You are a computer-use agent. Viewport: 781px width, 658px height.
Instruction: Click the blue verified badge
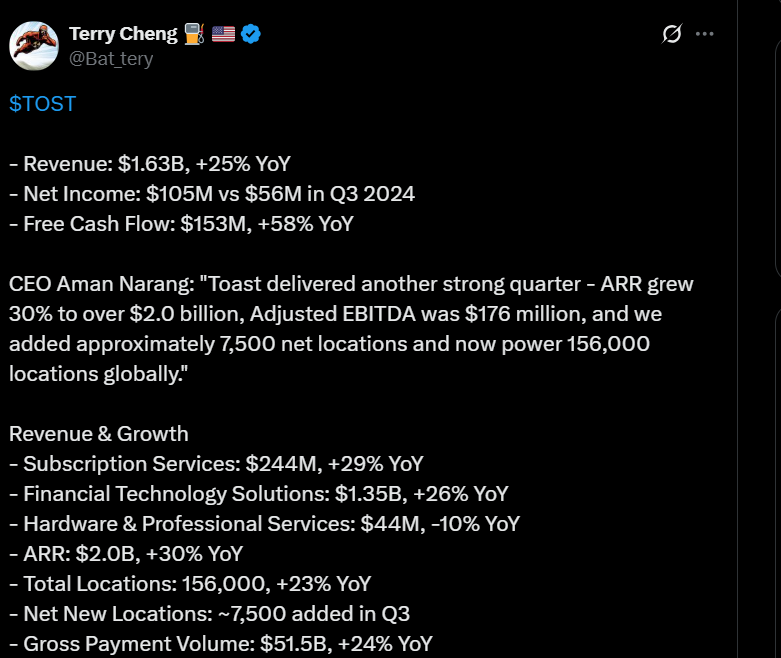click(251, 34)
